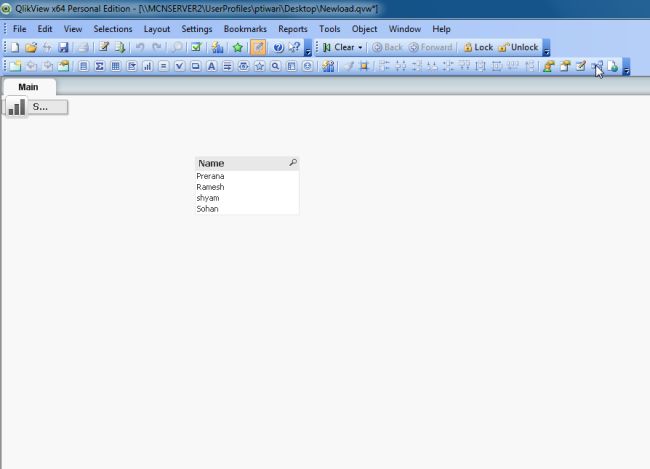Create a Text Object with the A icon
Screen dimensions: 650x469
pos(211,66)
